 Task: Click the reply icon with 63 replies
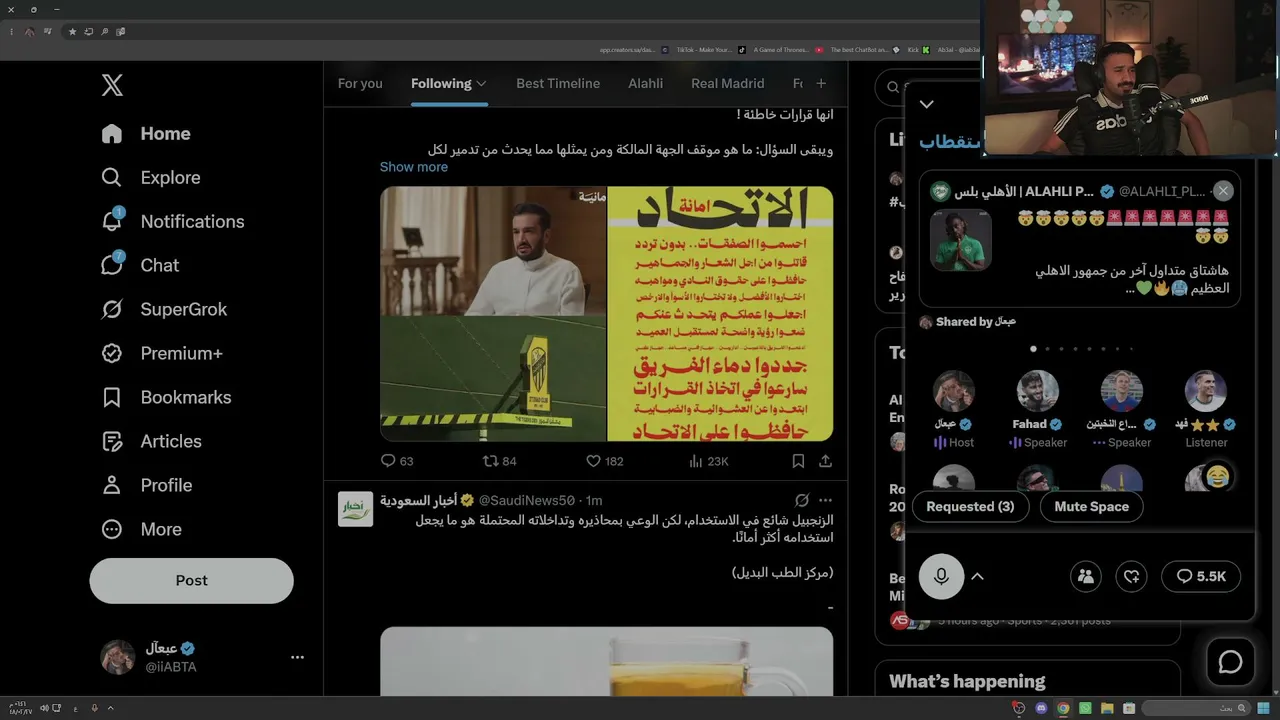(x=388, y=461)
